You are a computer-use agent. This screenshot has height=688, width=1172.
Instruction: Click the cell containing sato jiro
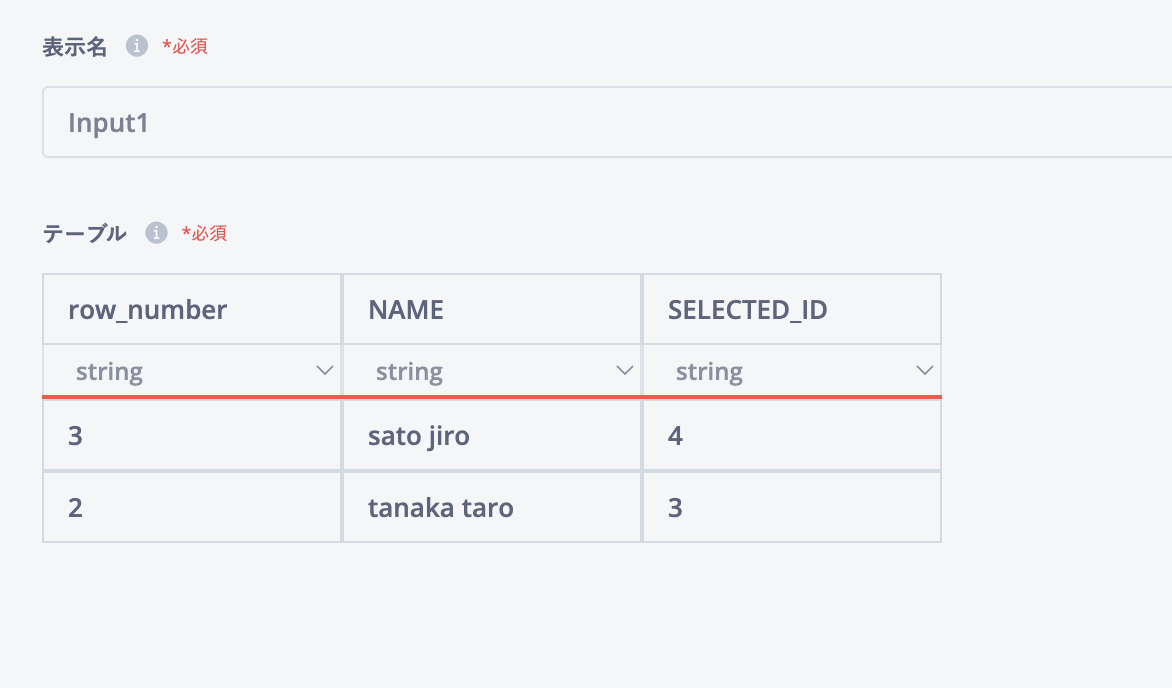tap(492, 436)
